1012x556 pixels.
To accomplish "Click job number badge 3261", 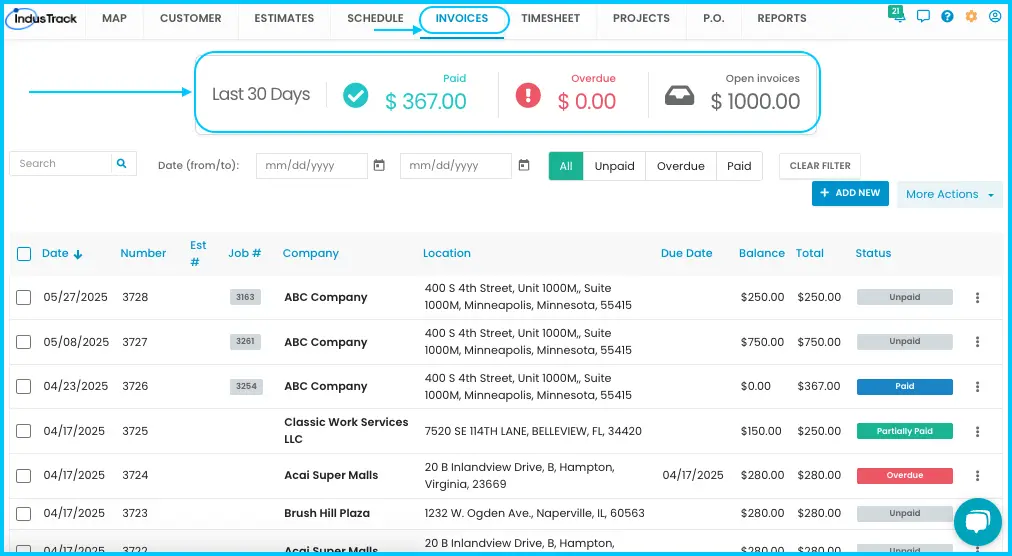I will [x=245, y=342].
